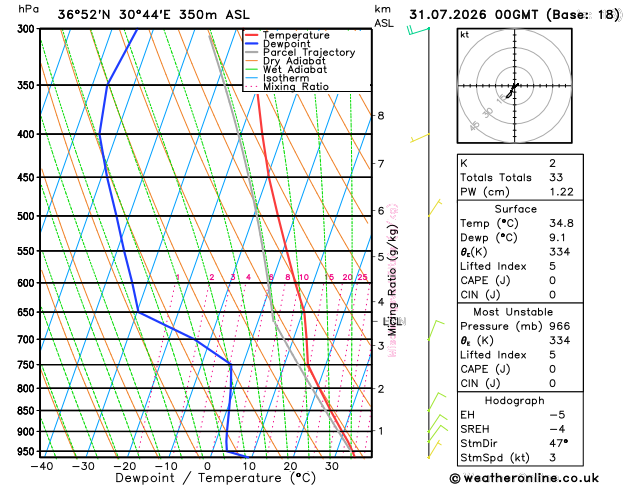Click the Most Unstable section heading

(513, 312)
